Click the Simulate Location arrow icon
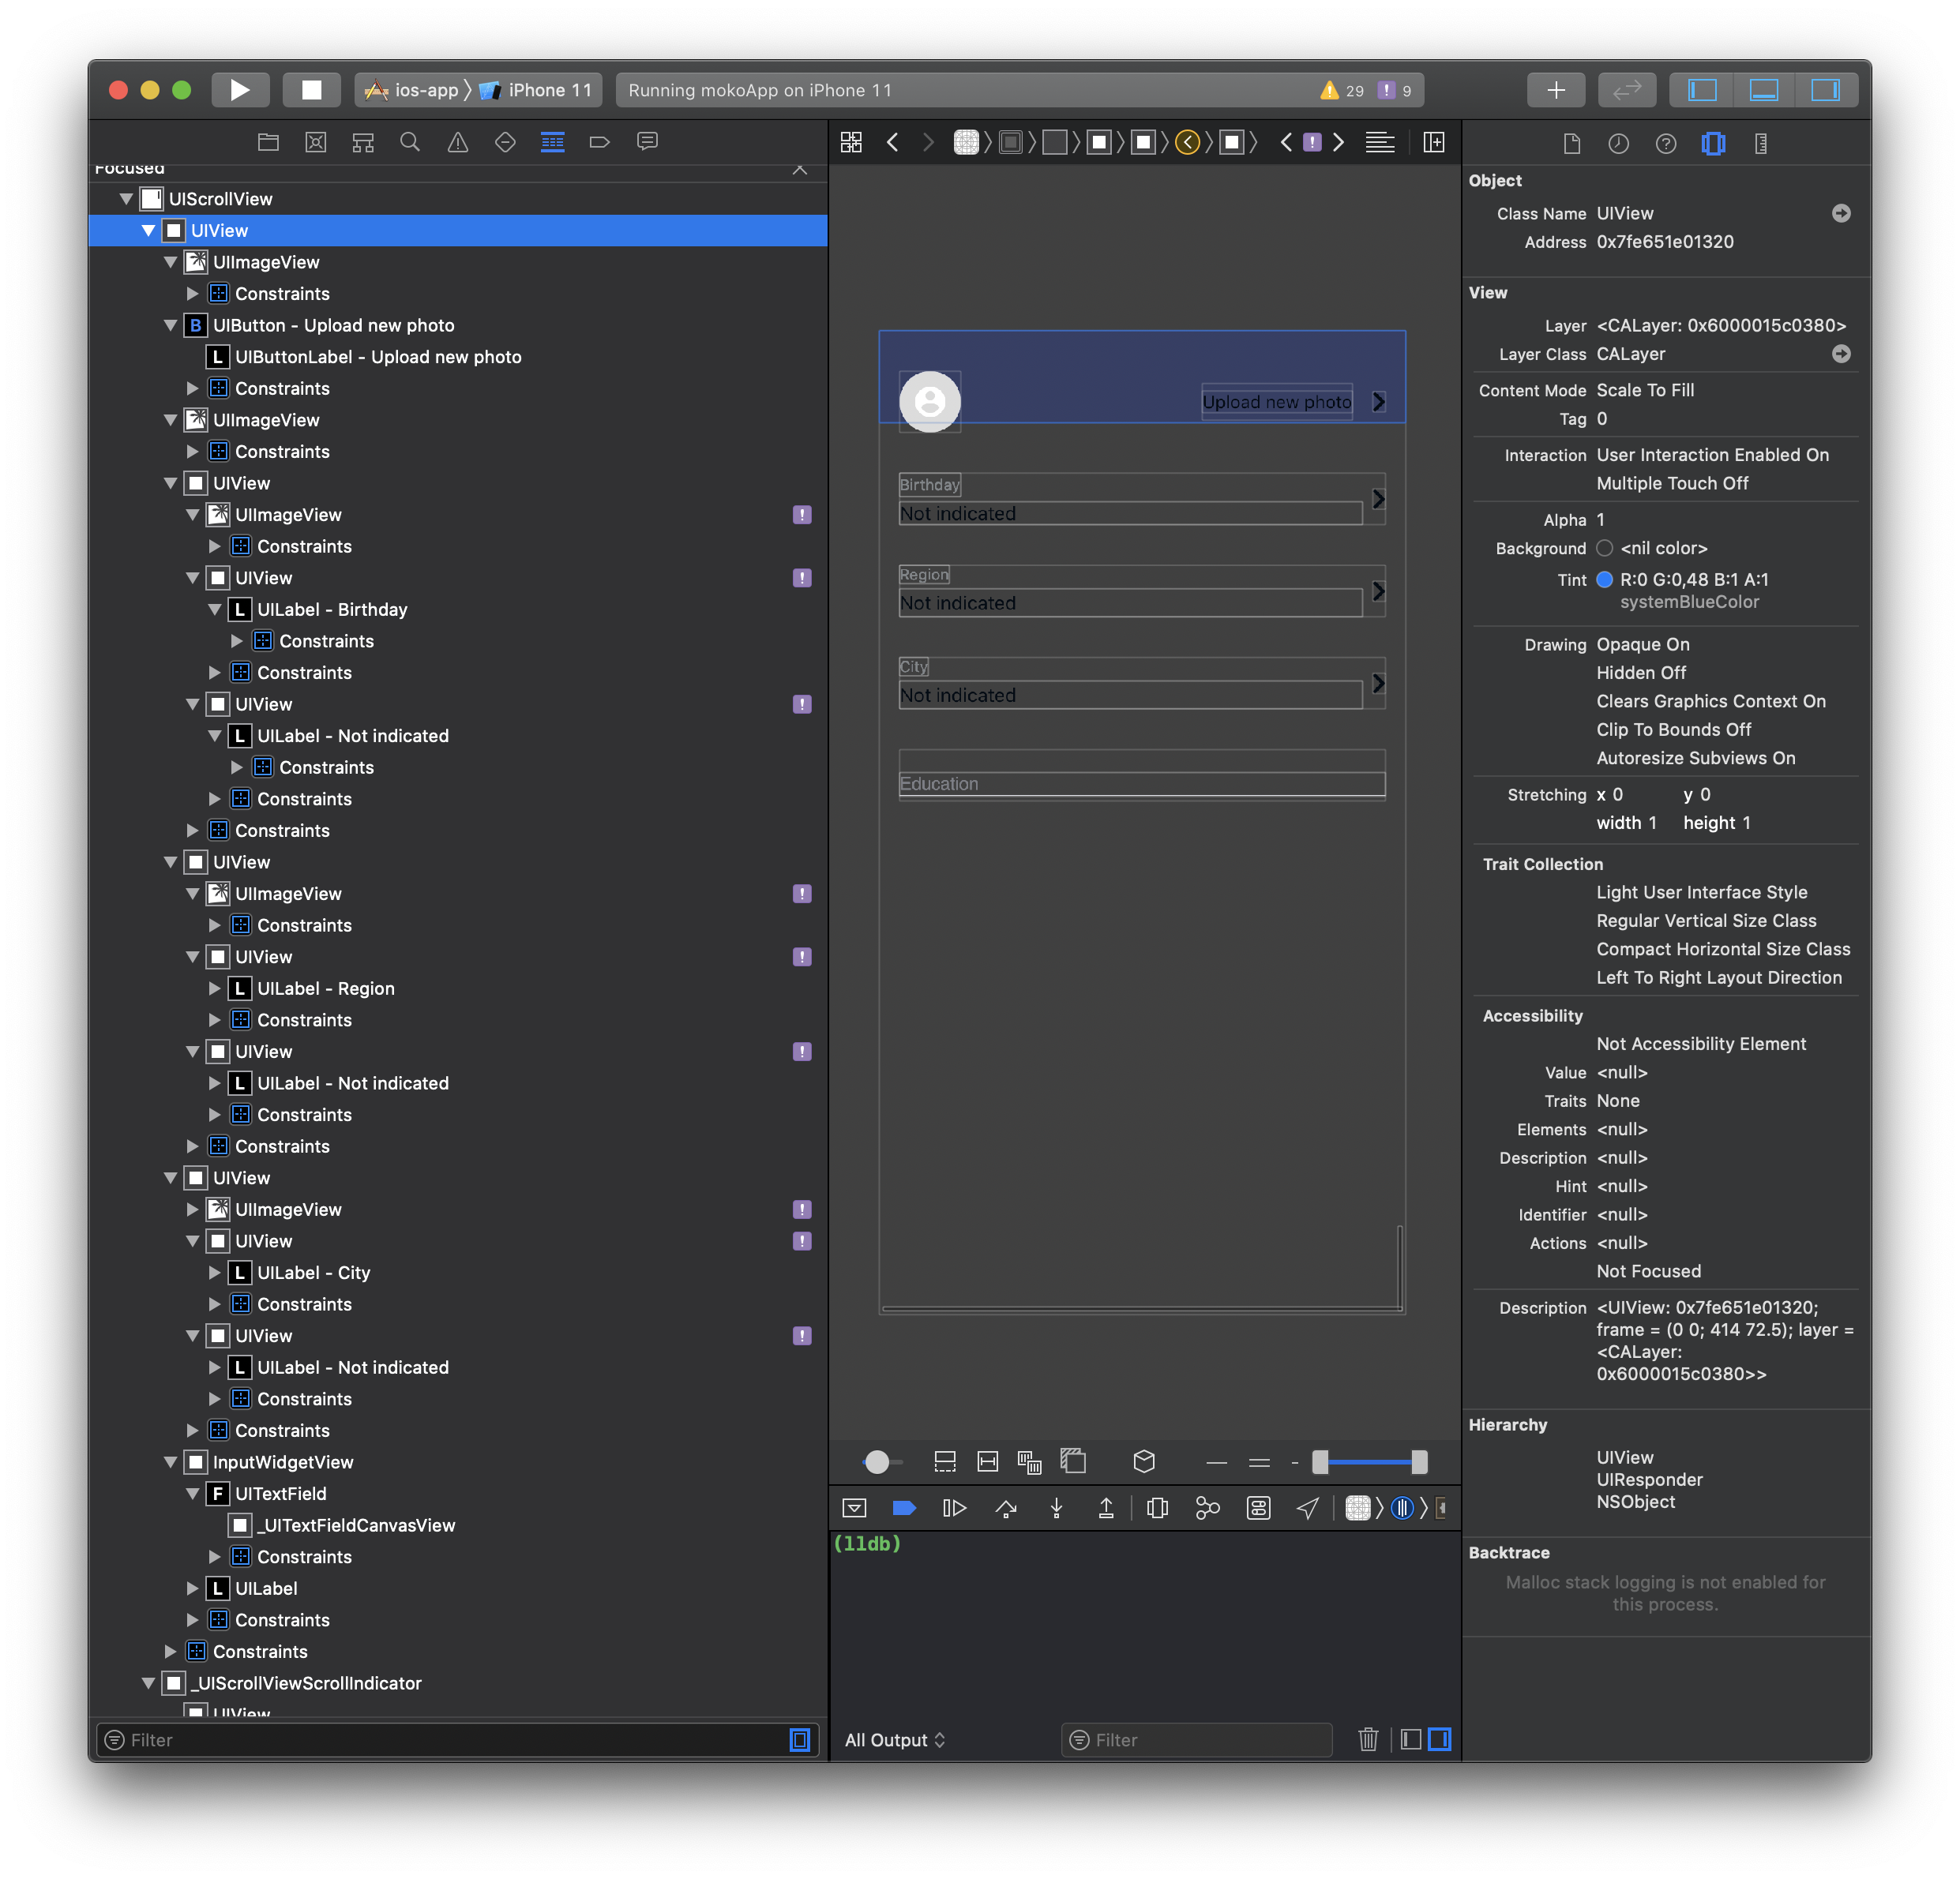This screenshot has height=1879, width=1960. (x=1308, y=1508)
